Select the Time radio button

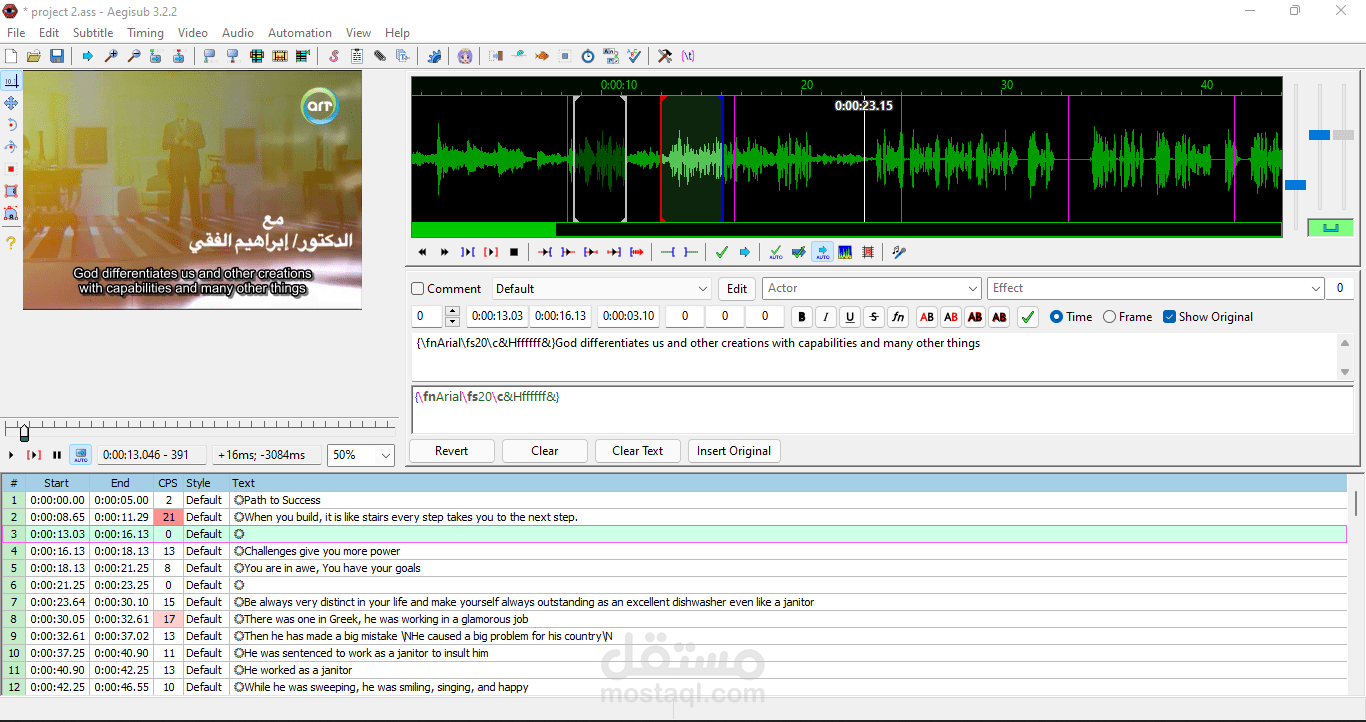point(1071,317)
